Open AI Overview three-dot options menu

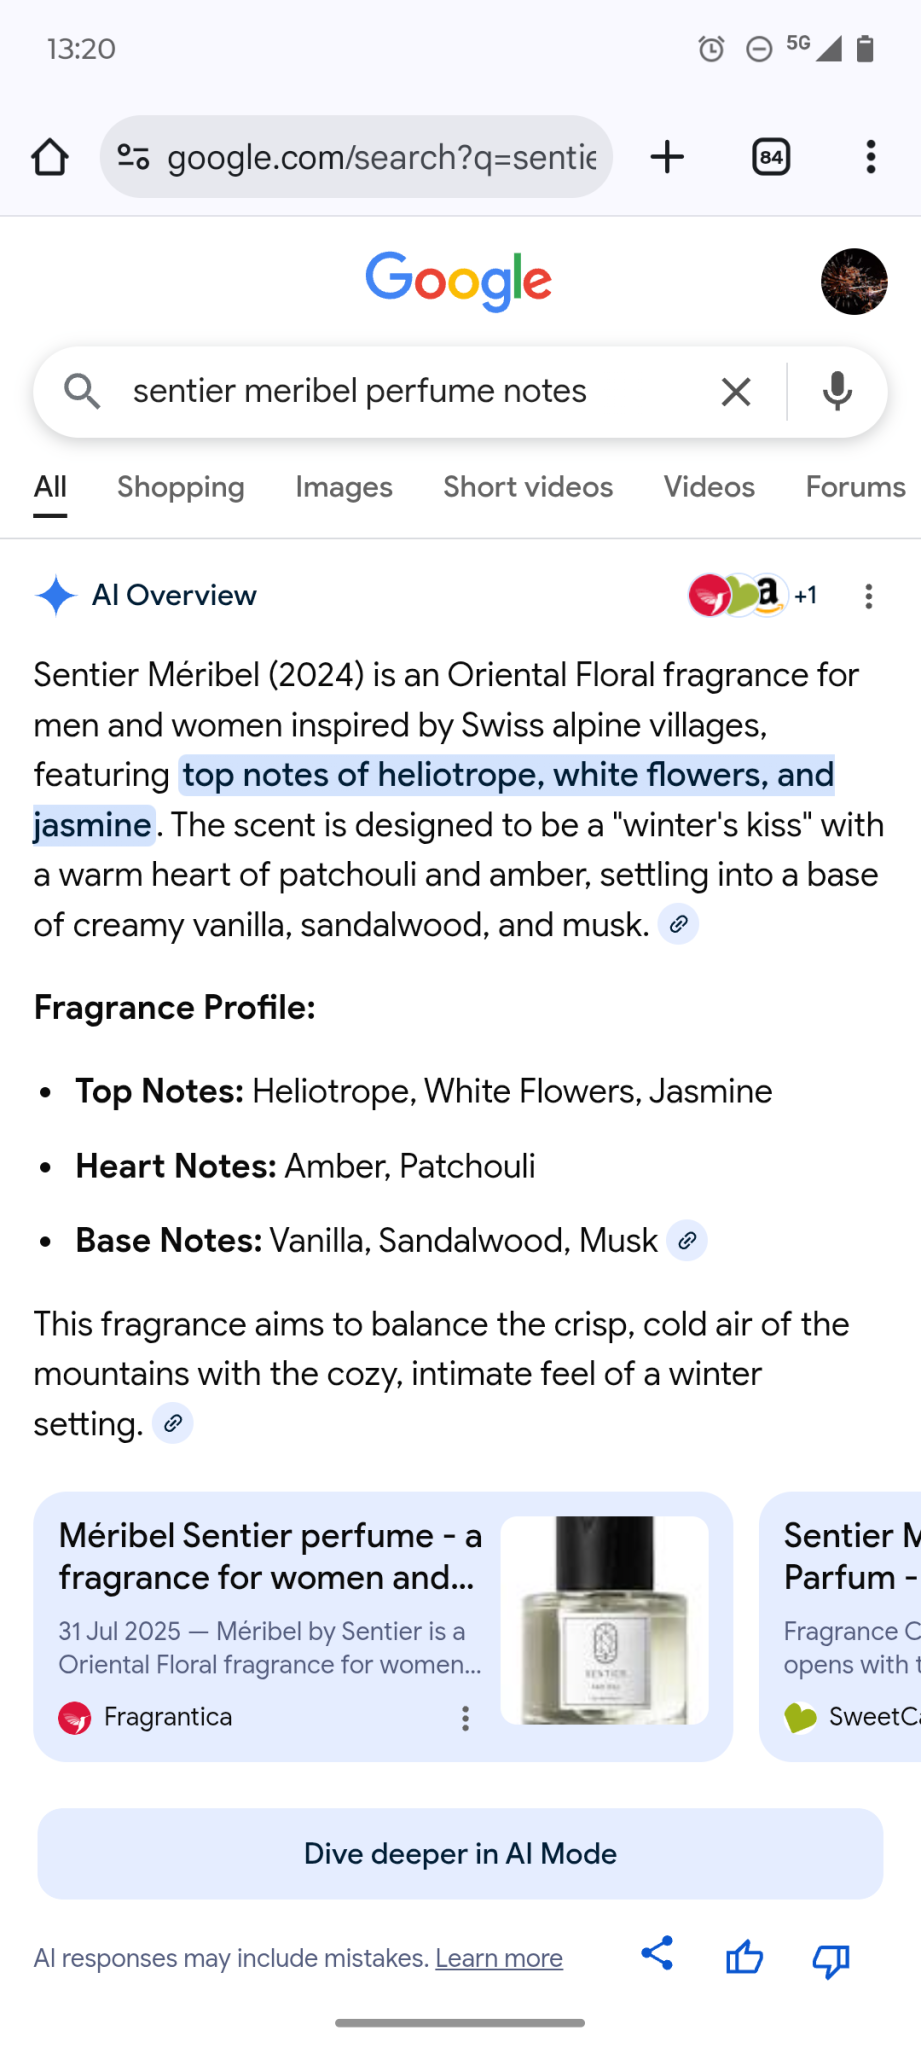coord(868,596)
